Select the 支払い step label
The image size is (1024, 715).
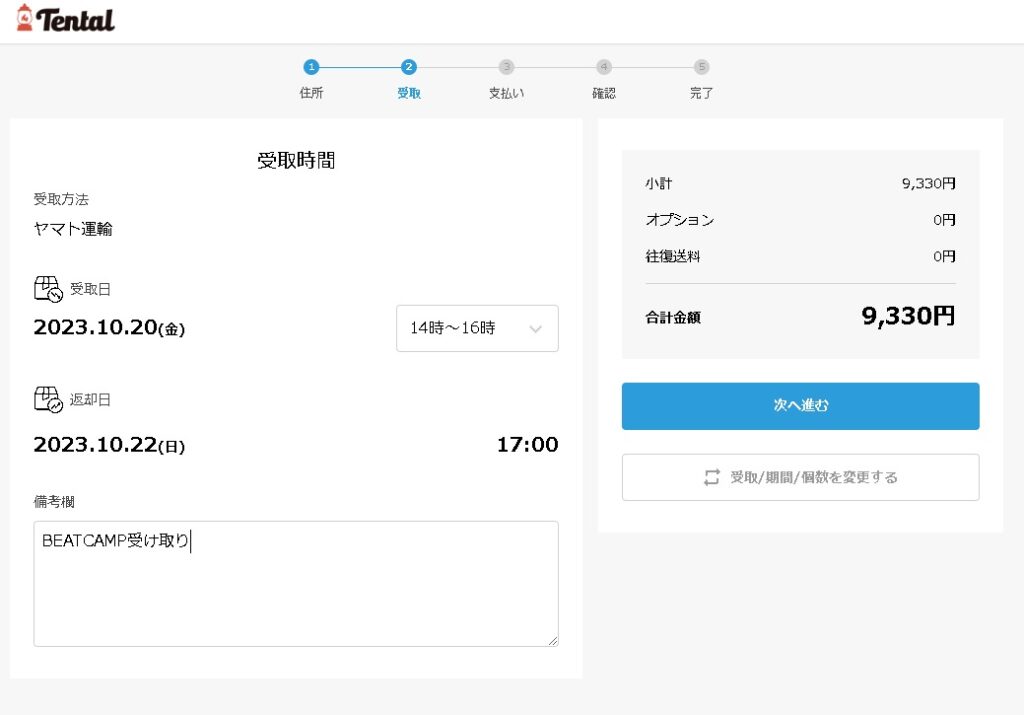(506, 93)
